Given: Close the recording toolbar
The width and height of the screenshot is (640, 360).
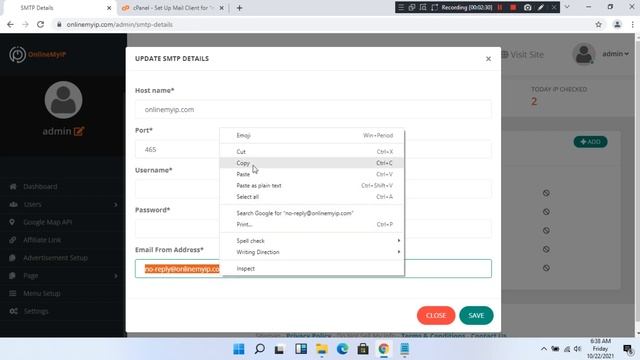Looking at the screenshot, I should pos(554,7).
